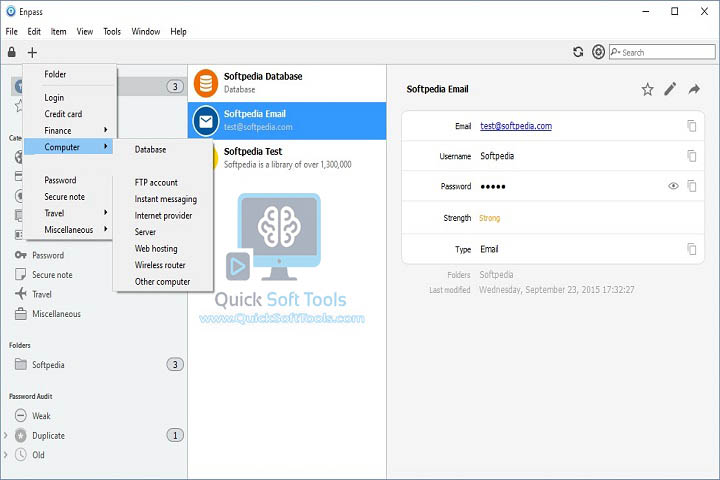Image resolution: width=720 pixels, height=480 pixels.
Task: Open the Item menu
Action: point(58,32)
